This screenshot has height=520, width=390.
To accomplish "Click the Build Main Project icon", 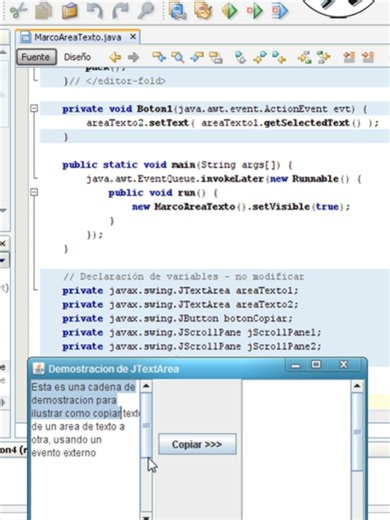I will [x=178, y=10].
